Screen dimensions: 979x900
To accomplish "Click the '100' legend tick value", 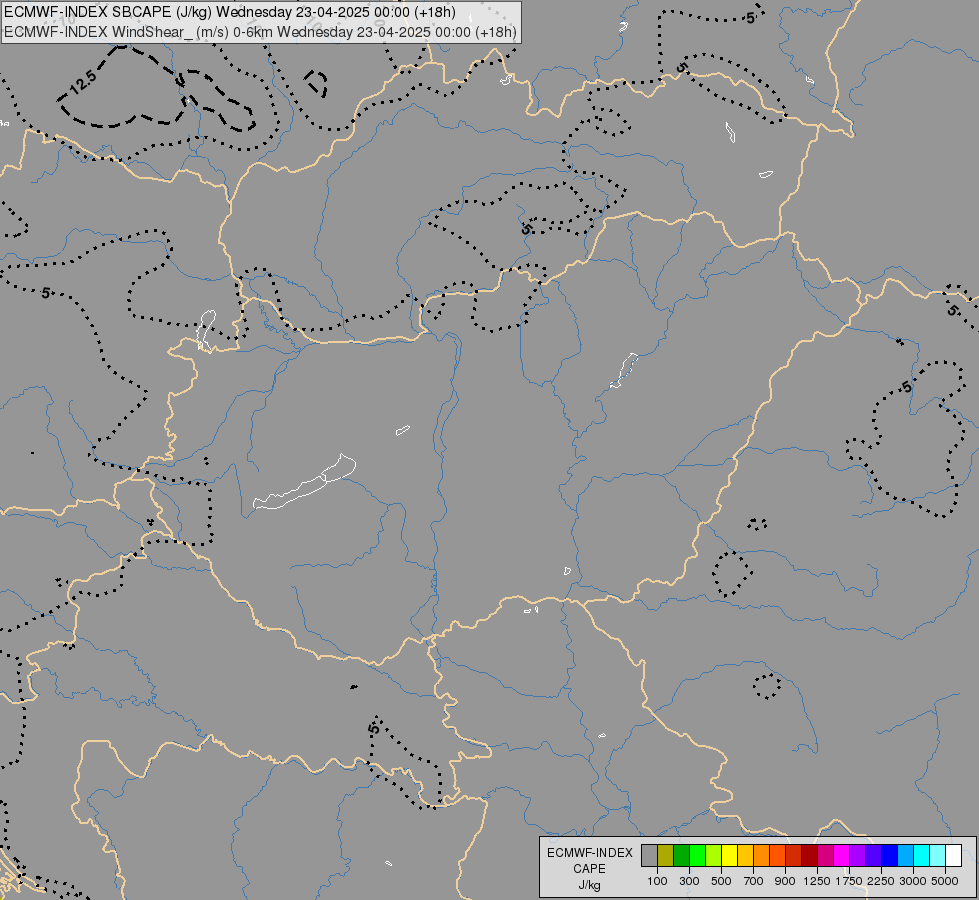I will pyautogui.click(x=657, y=881).
